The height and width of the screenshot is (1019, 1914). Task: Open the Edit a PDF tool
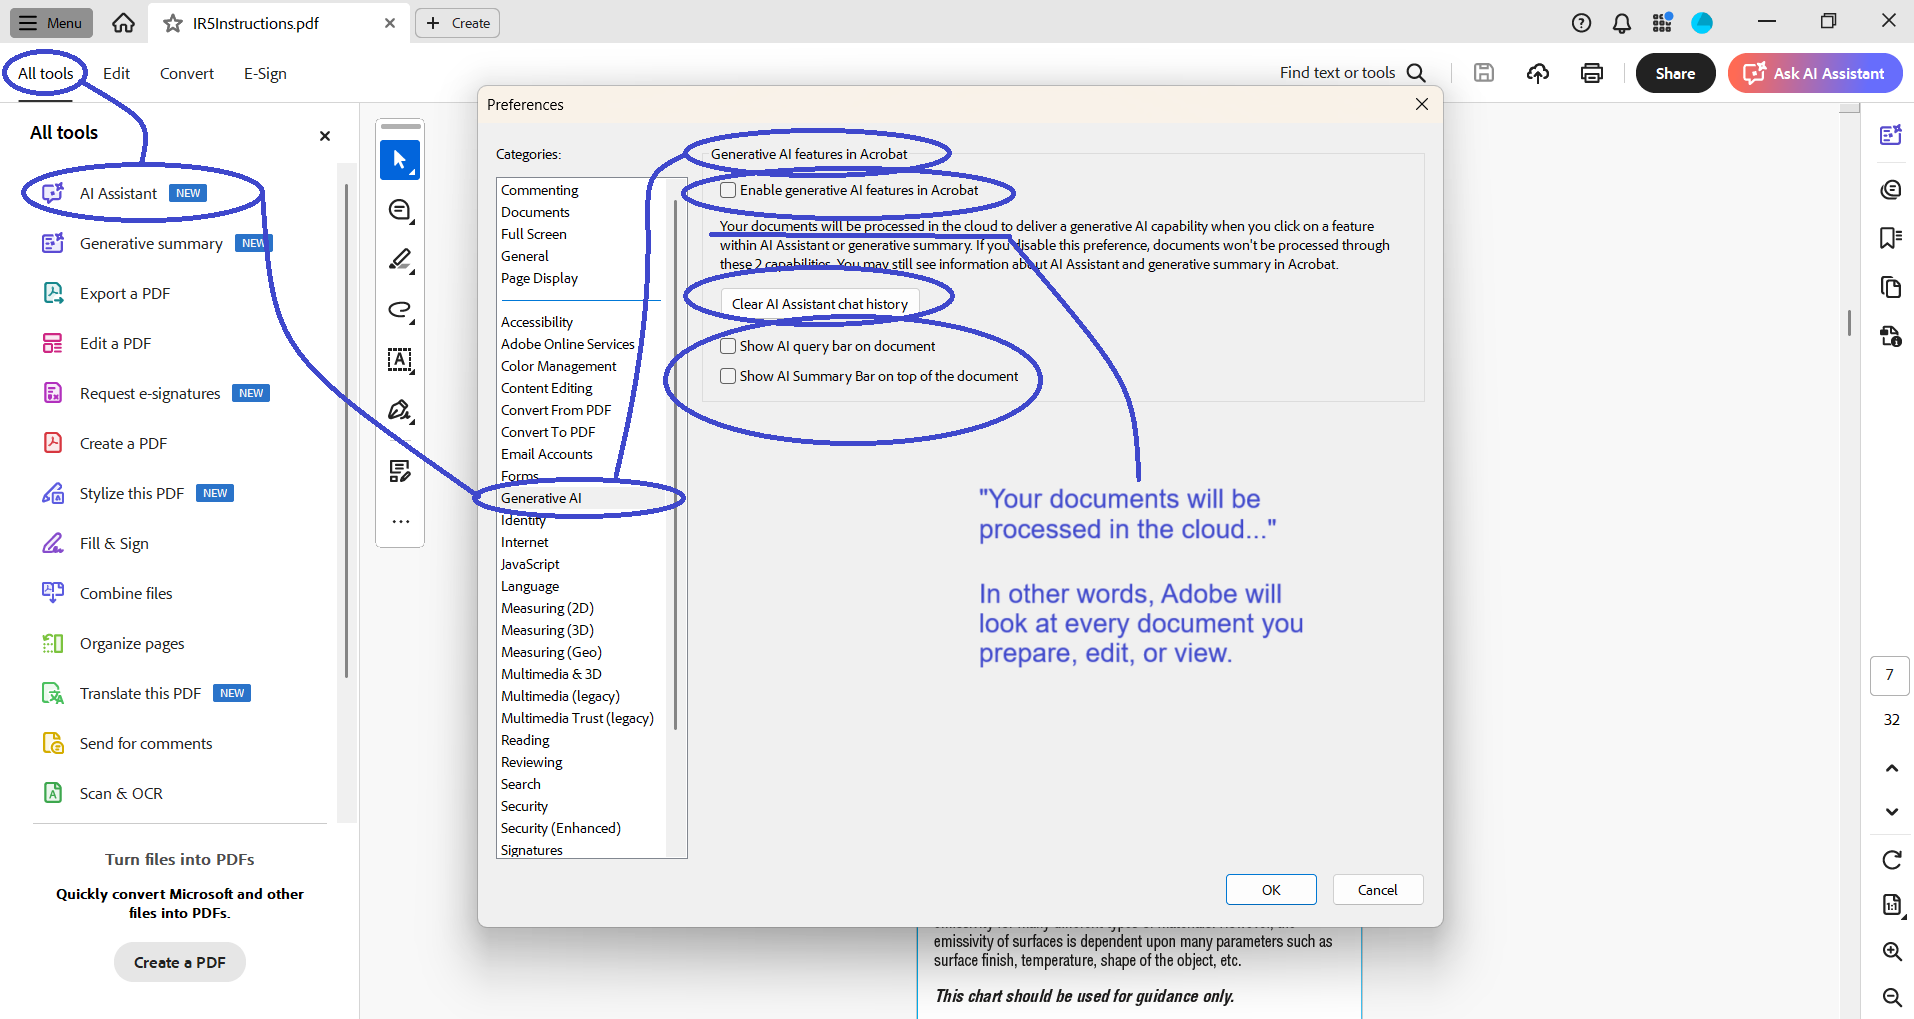click(x=97, y=343)
